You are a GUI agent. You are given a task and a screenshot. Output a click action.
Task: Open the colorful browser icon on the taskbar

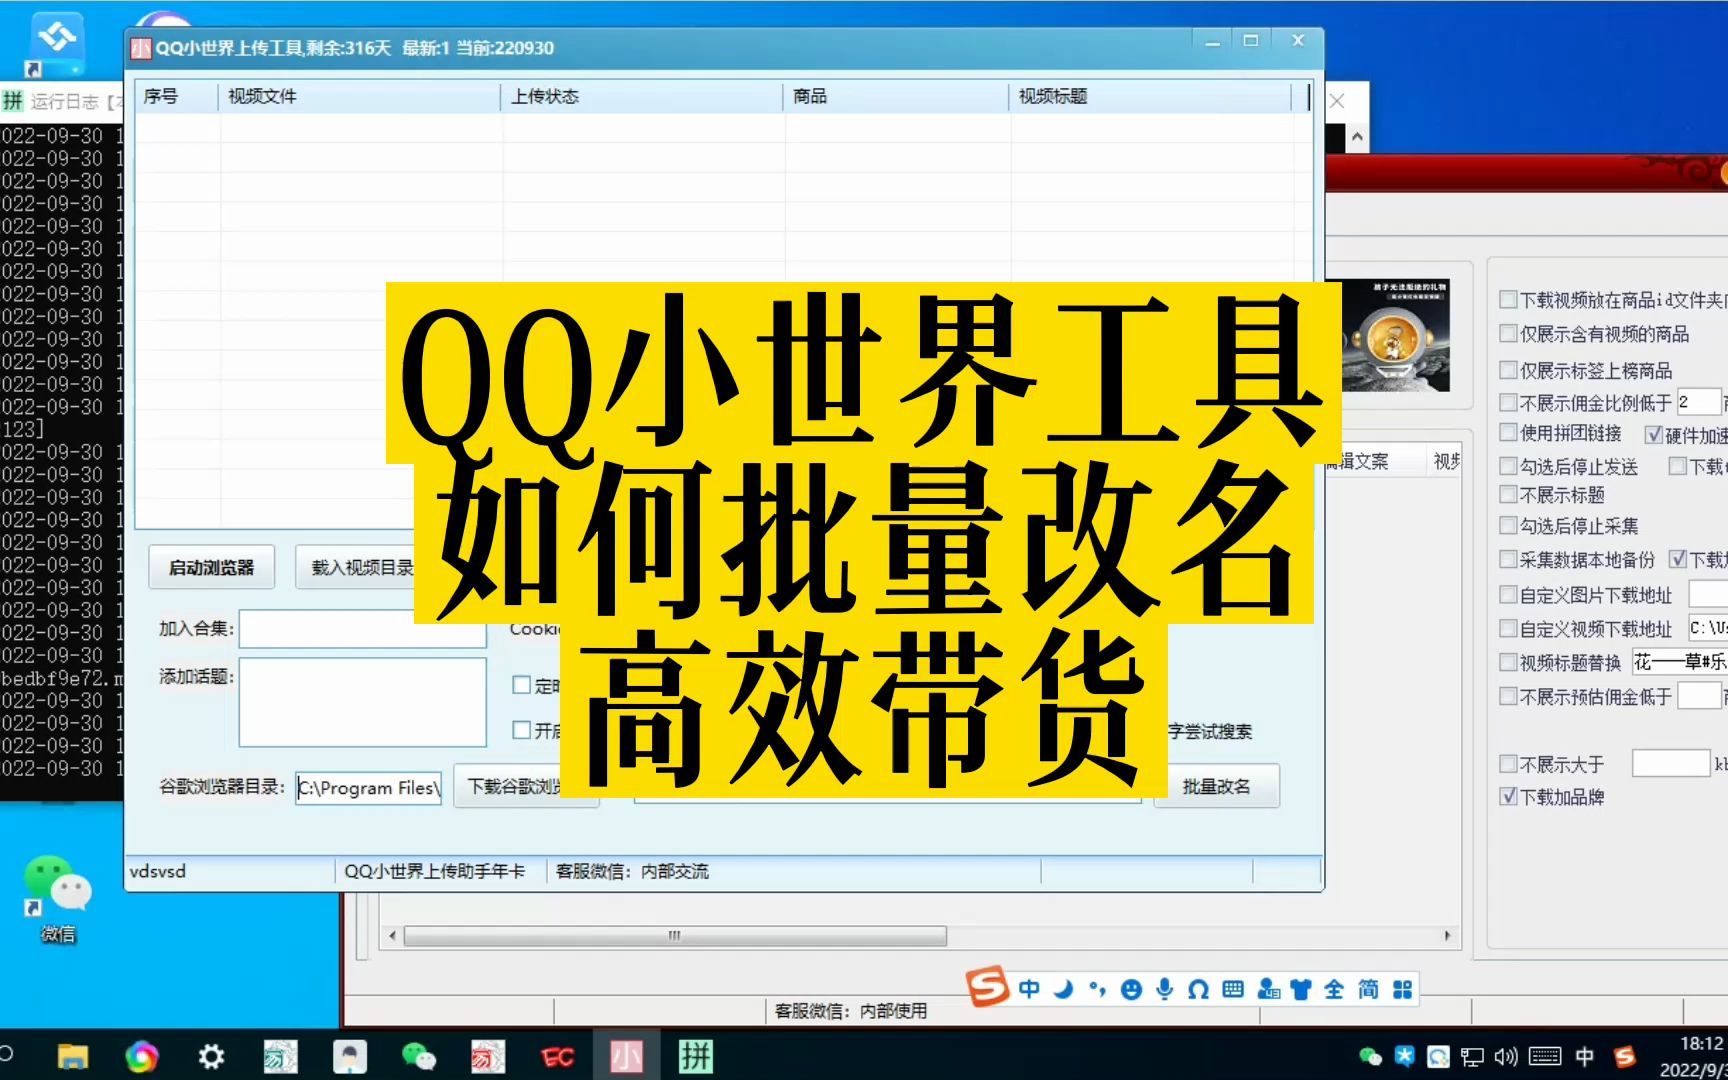141,1056
